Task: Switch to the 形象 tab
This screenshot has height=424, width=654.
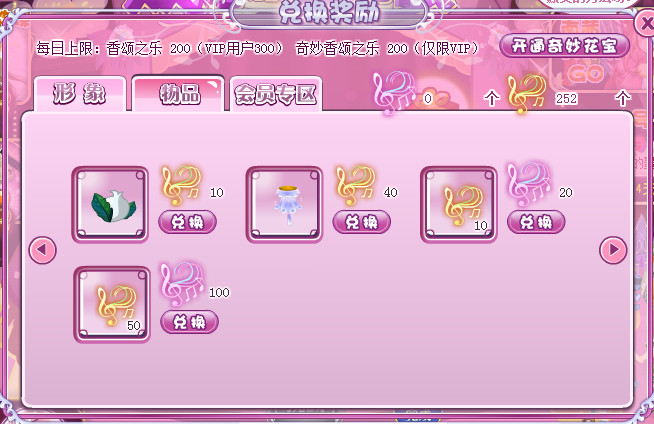Action: 80,94
